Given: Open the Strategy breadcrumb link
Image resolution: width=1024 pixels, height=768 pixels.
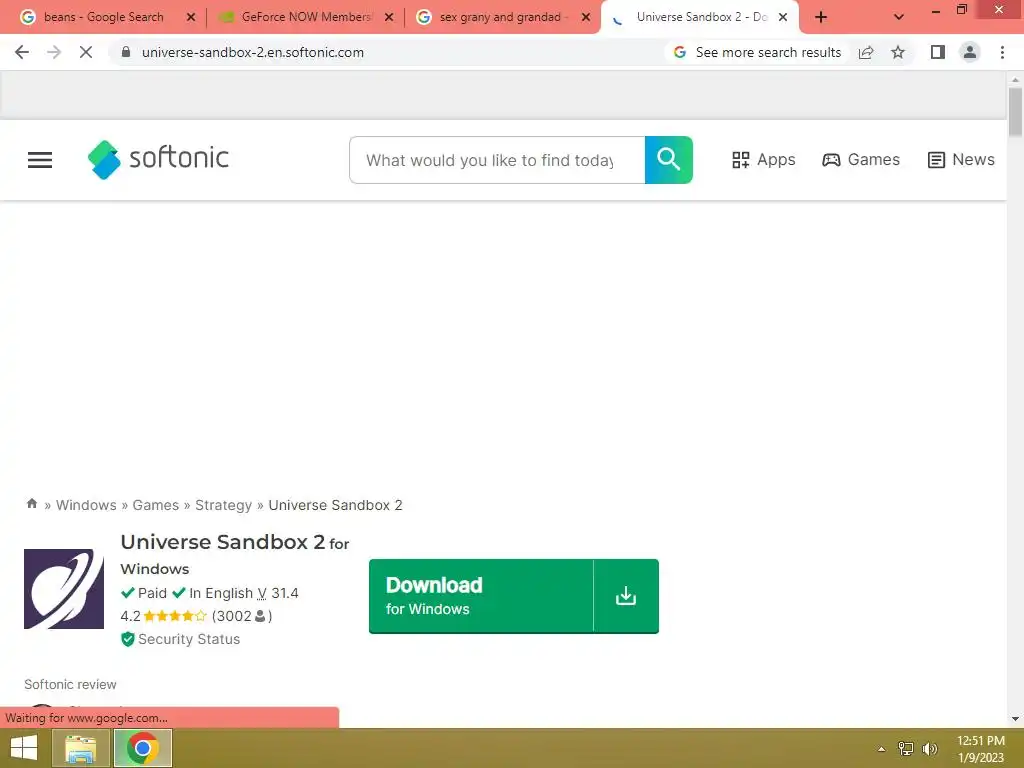Looking at the screenshot, I should (223, 505).
